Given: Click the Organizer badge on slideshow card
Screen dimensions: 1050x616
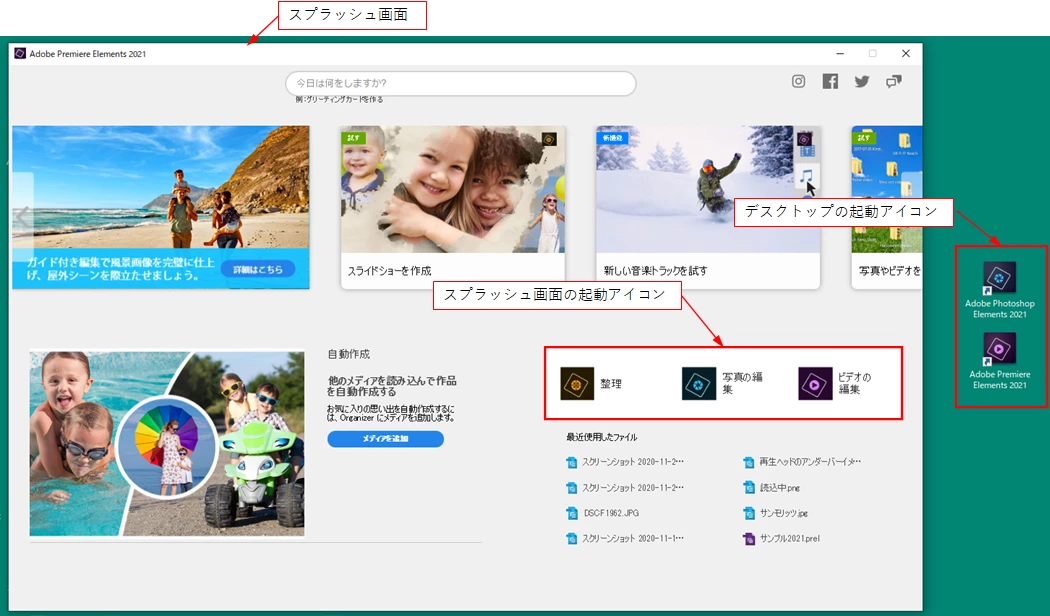Looking at the screenshot, I should coord(549,139).
